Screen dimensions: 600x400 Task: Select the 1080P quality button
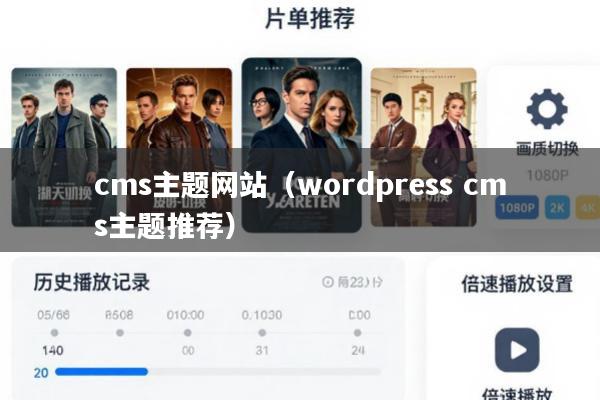coord(517,207)
